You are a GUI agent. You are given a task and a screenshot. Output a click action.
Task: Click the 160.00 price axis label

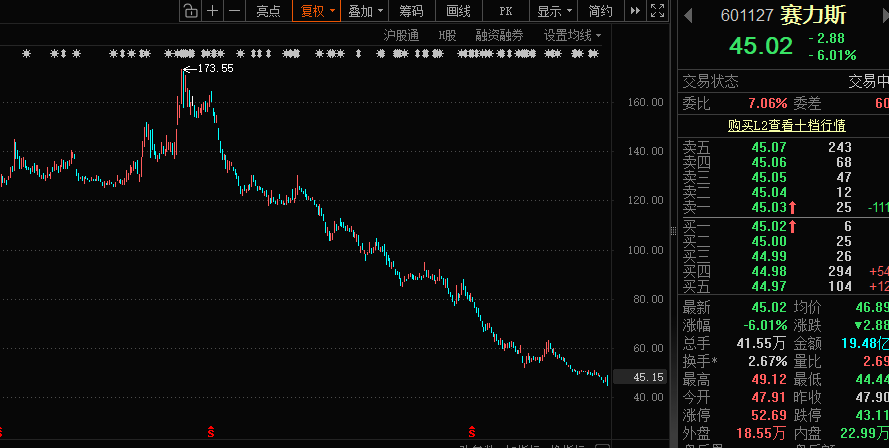(x=645, y=102)
